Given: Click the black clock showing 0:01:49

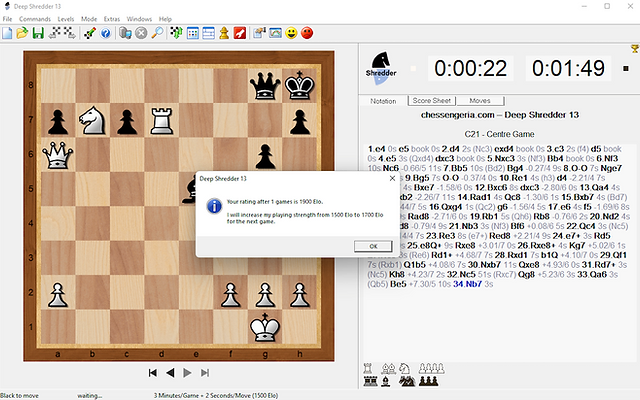Looking at the screenshot, I should (x=568, y=68).
